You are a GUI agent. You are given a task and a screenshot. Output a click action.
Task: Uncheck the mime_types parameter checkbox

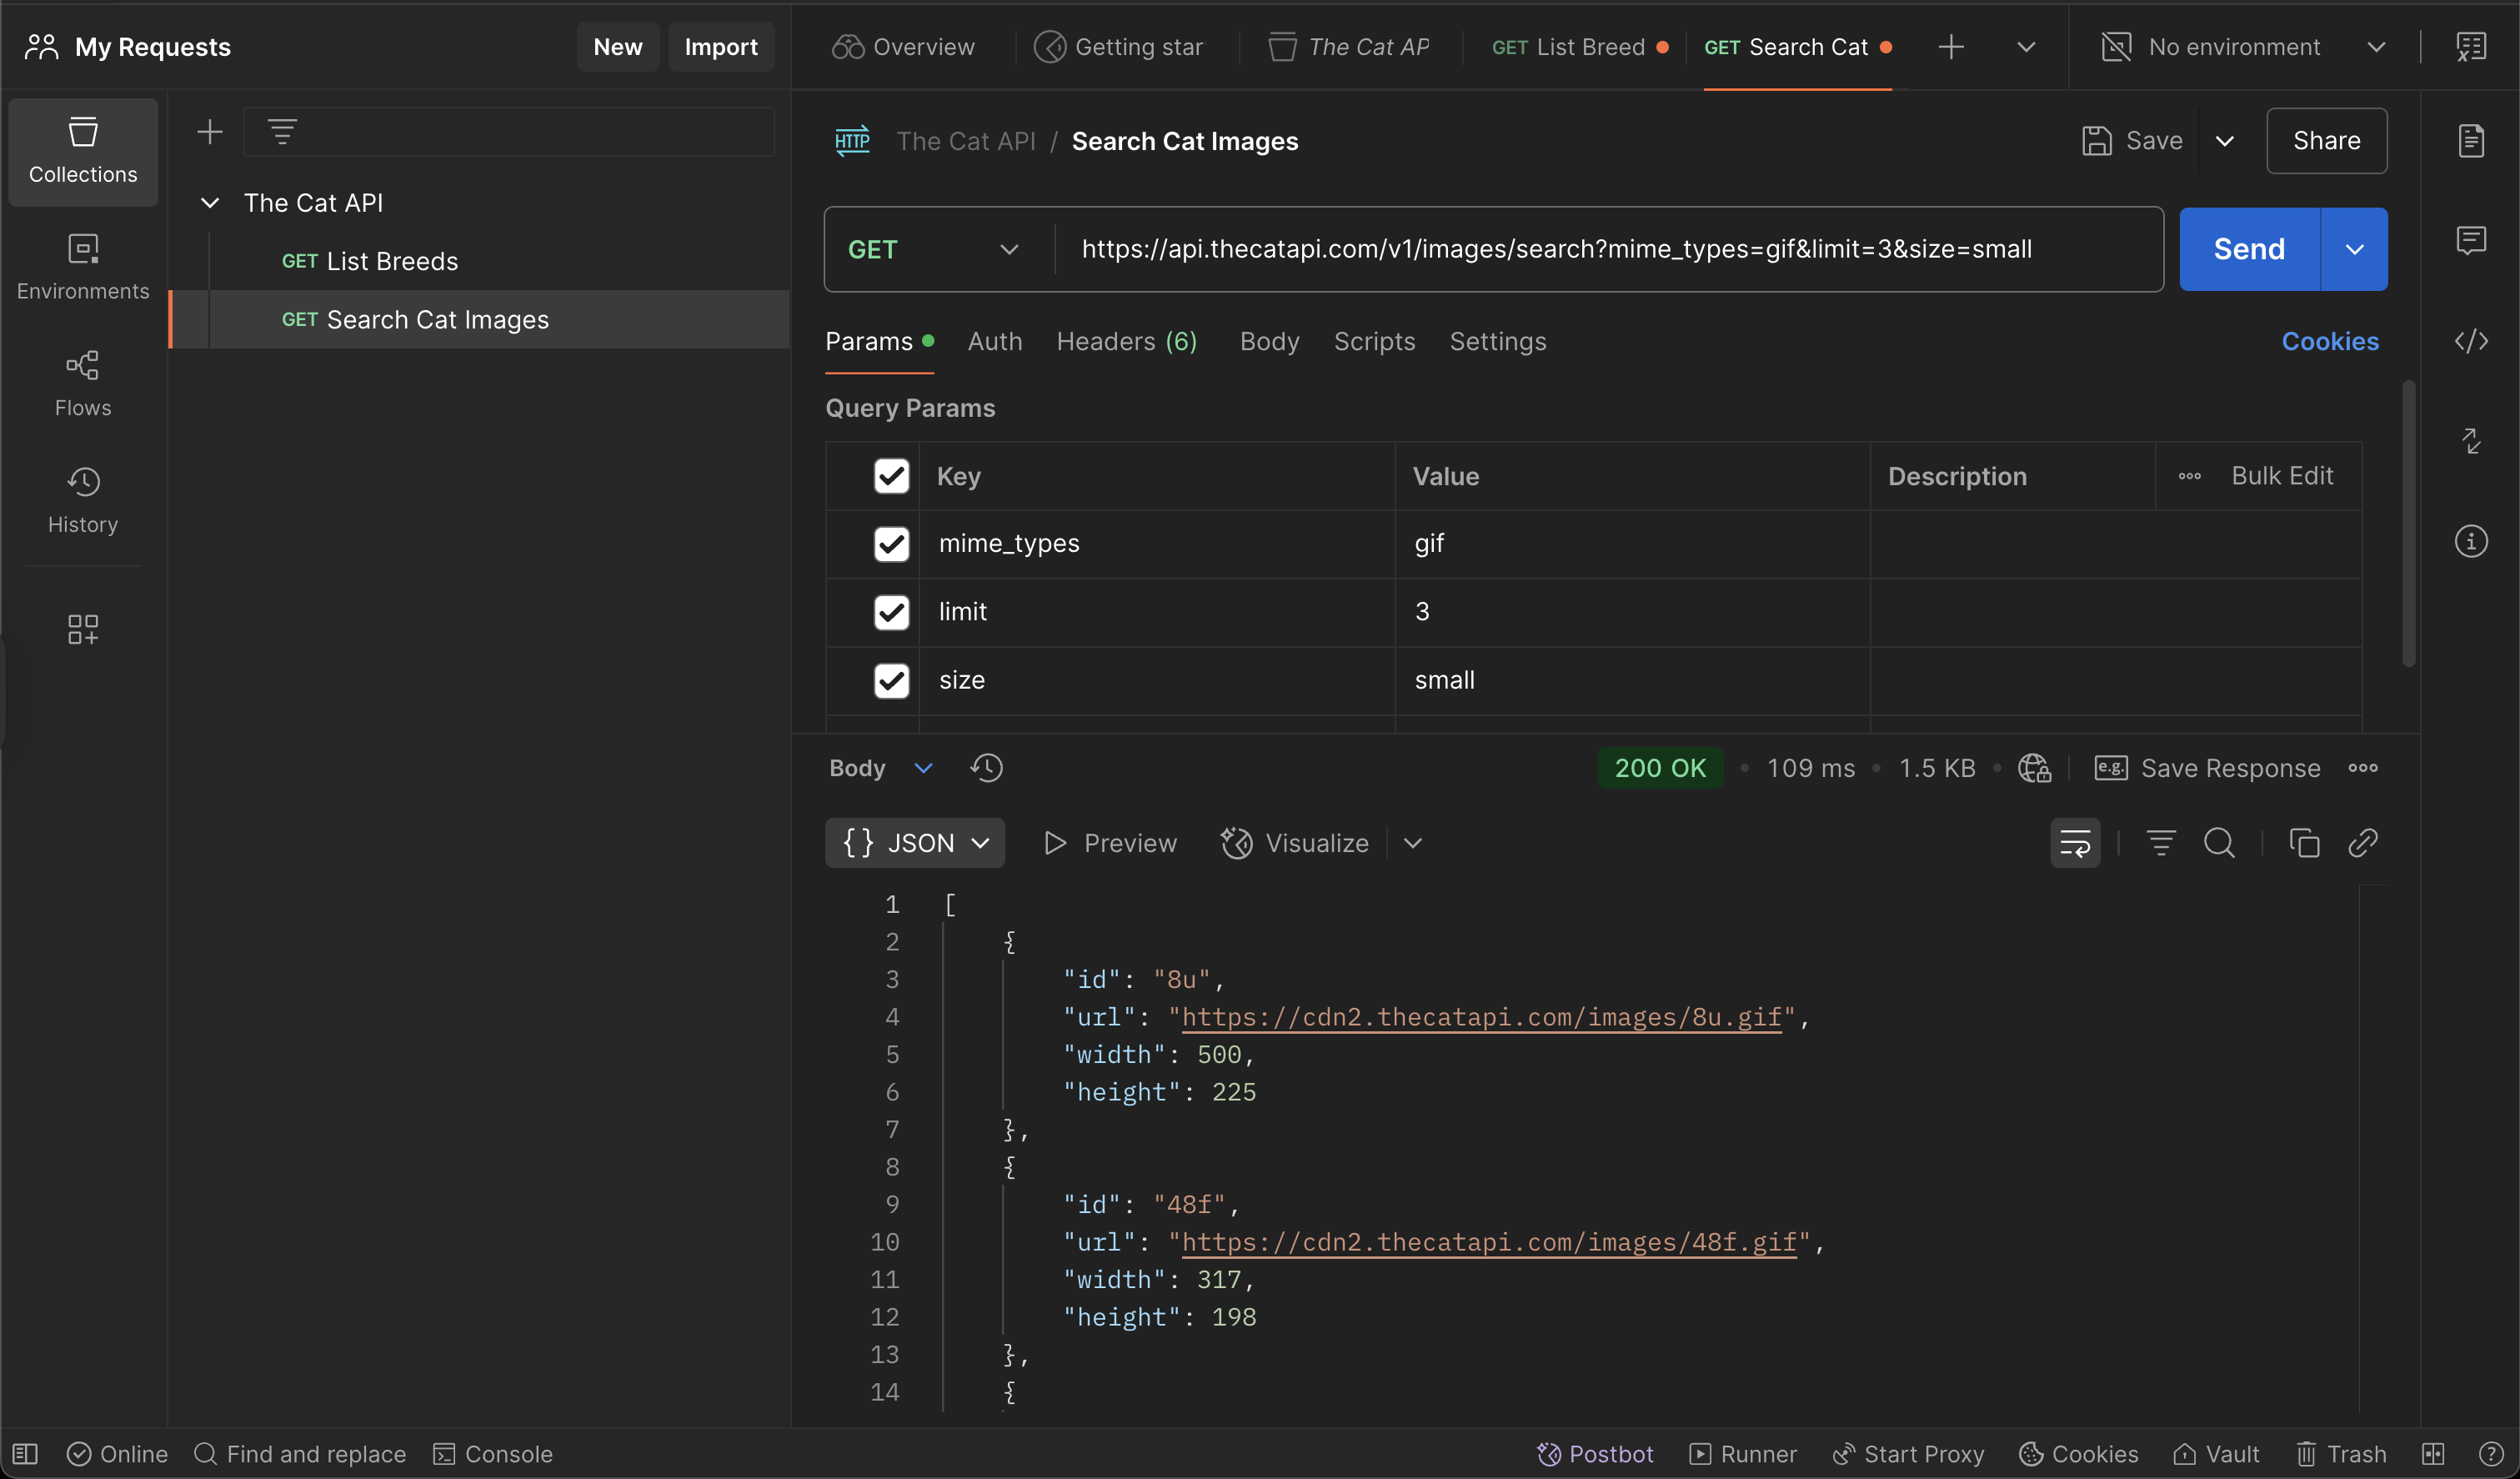tap(891, 544)
